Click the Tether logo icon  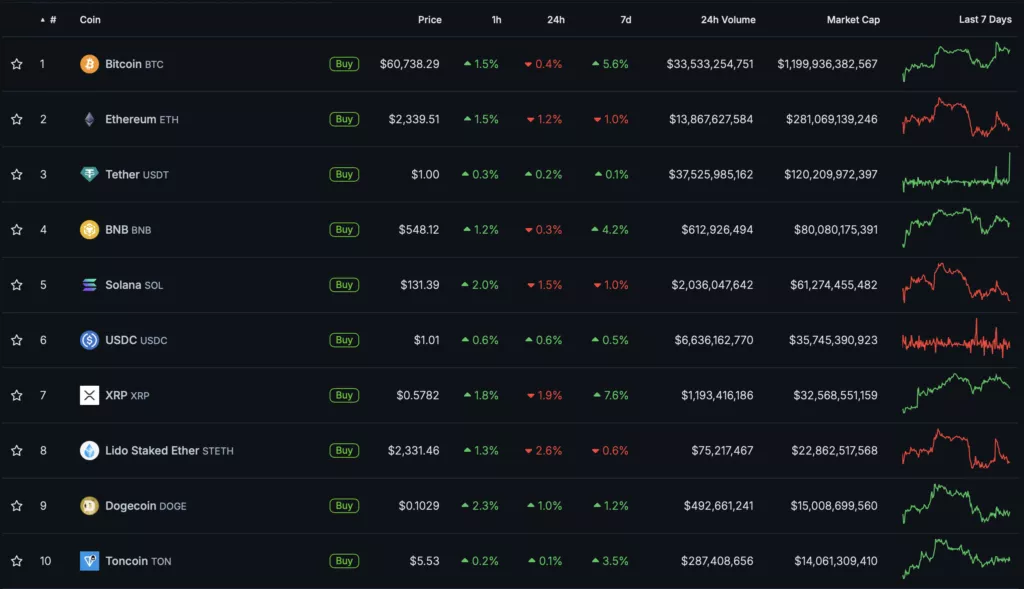coord(89,174)
